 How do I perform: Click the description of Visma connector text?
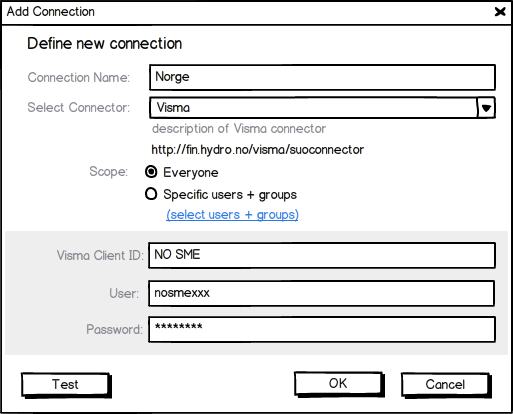tap(239, 129)
